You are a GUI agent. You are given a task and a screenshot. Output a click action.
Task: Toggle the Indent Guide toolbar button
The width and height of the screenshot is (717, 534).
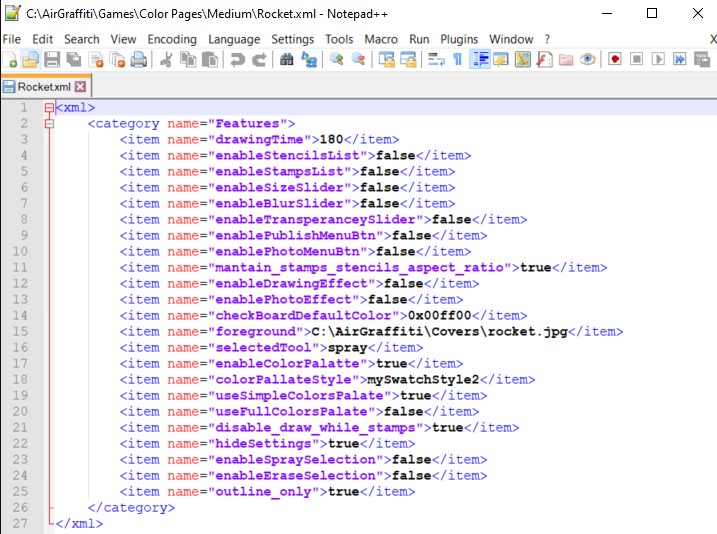point(480,59)
